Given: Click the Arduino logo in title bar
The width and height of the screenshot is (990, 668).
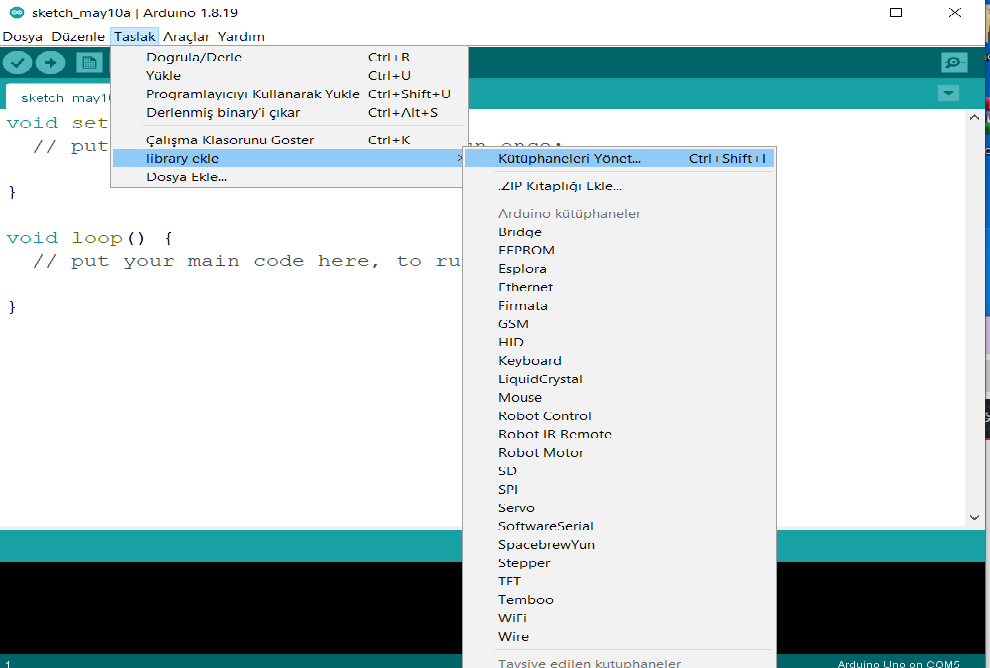Looking at the screenshot, I should (16, 13).
